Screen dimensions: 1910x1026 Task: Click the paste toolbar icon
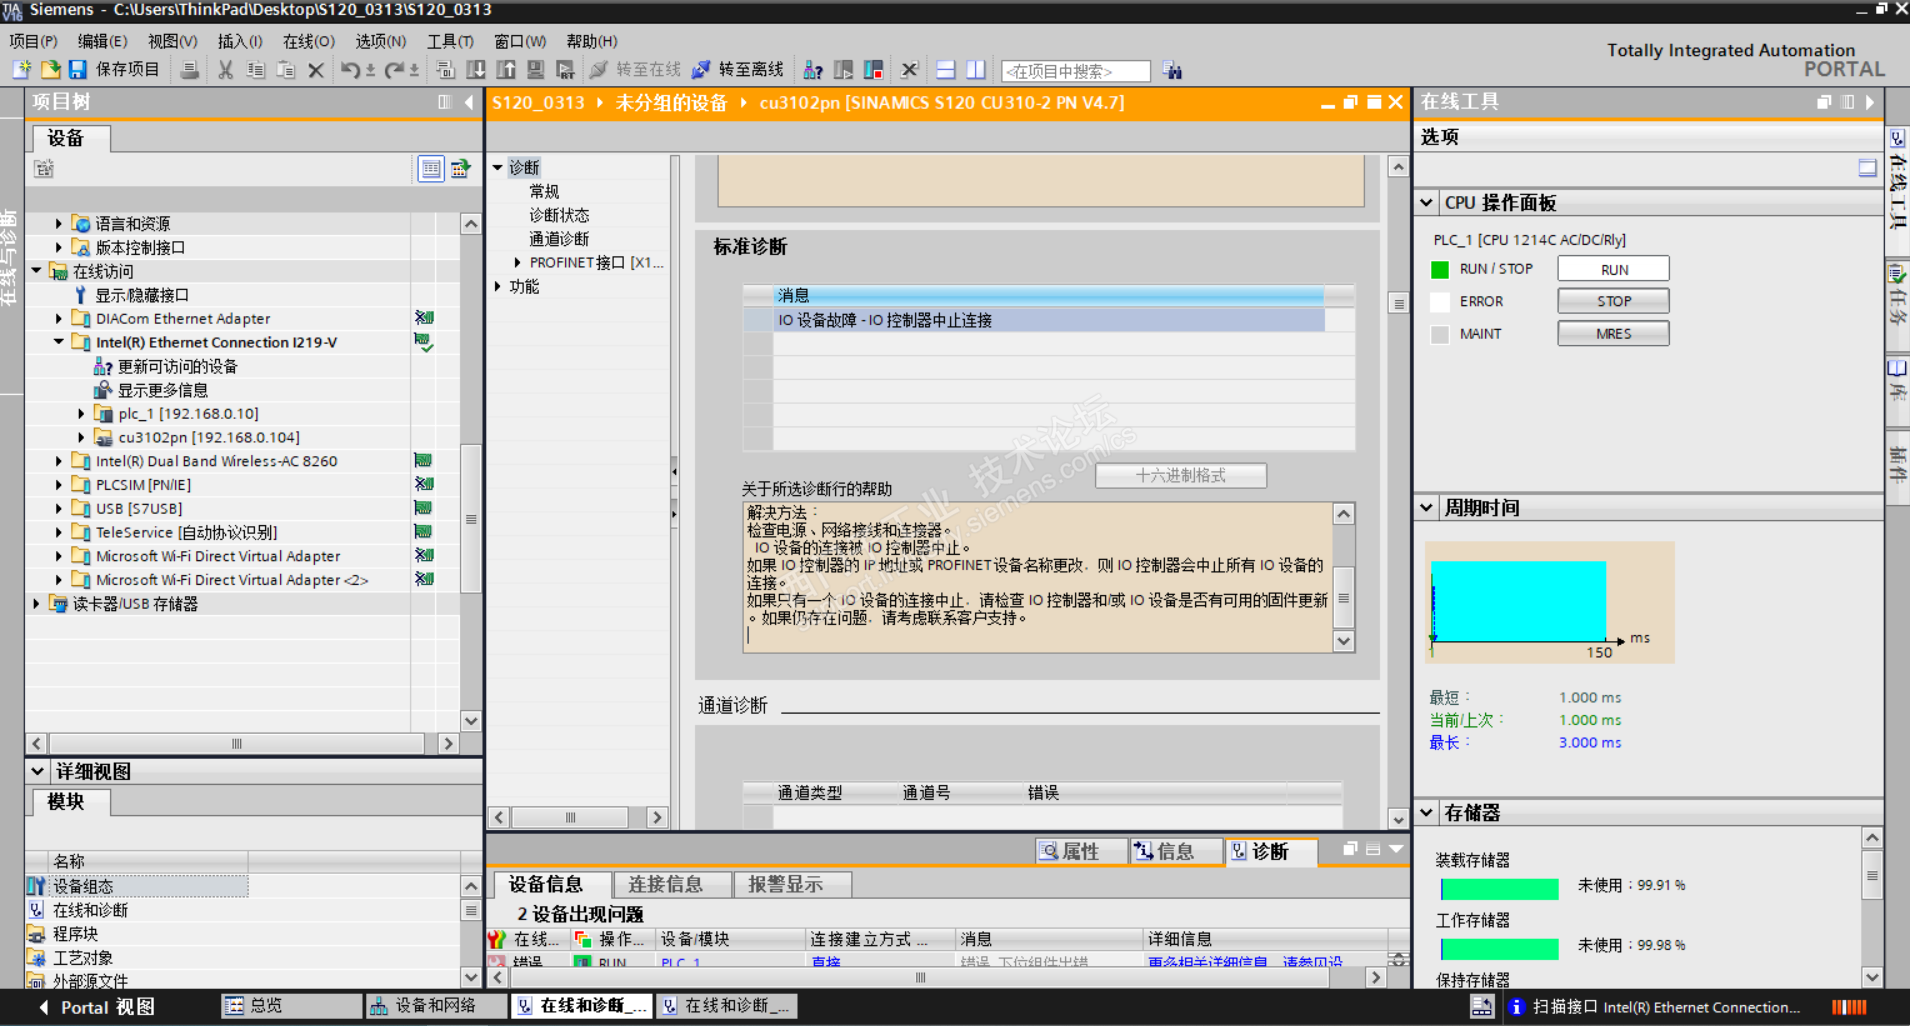click(x=286, y=70)
